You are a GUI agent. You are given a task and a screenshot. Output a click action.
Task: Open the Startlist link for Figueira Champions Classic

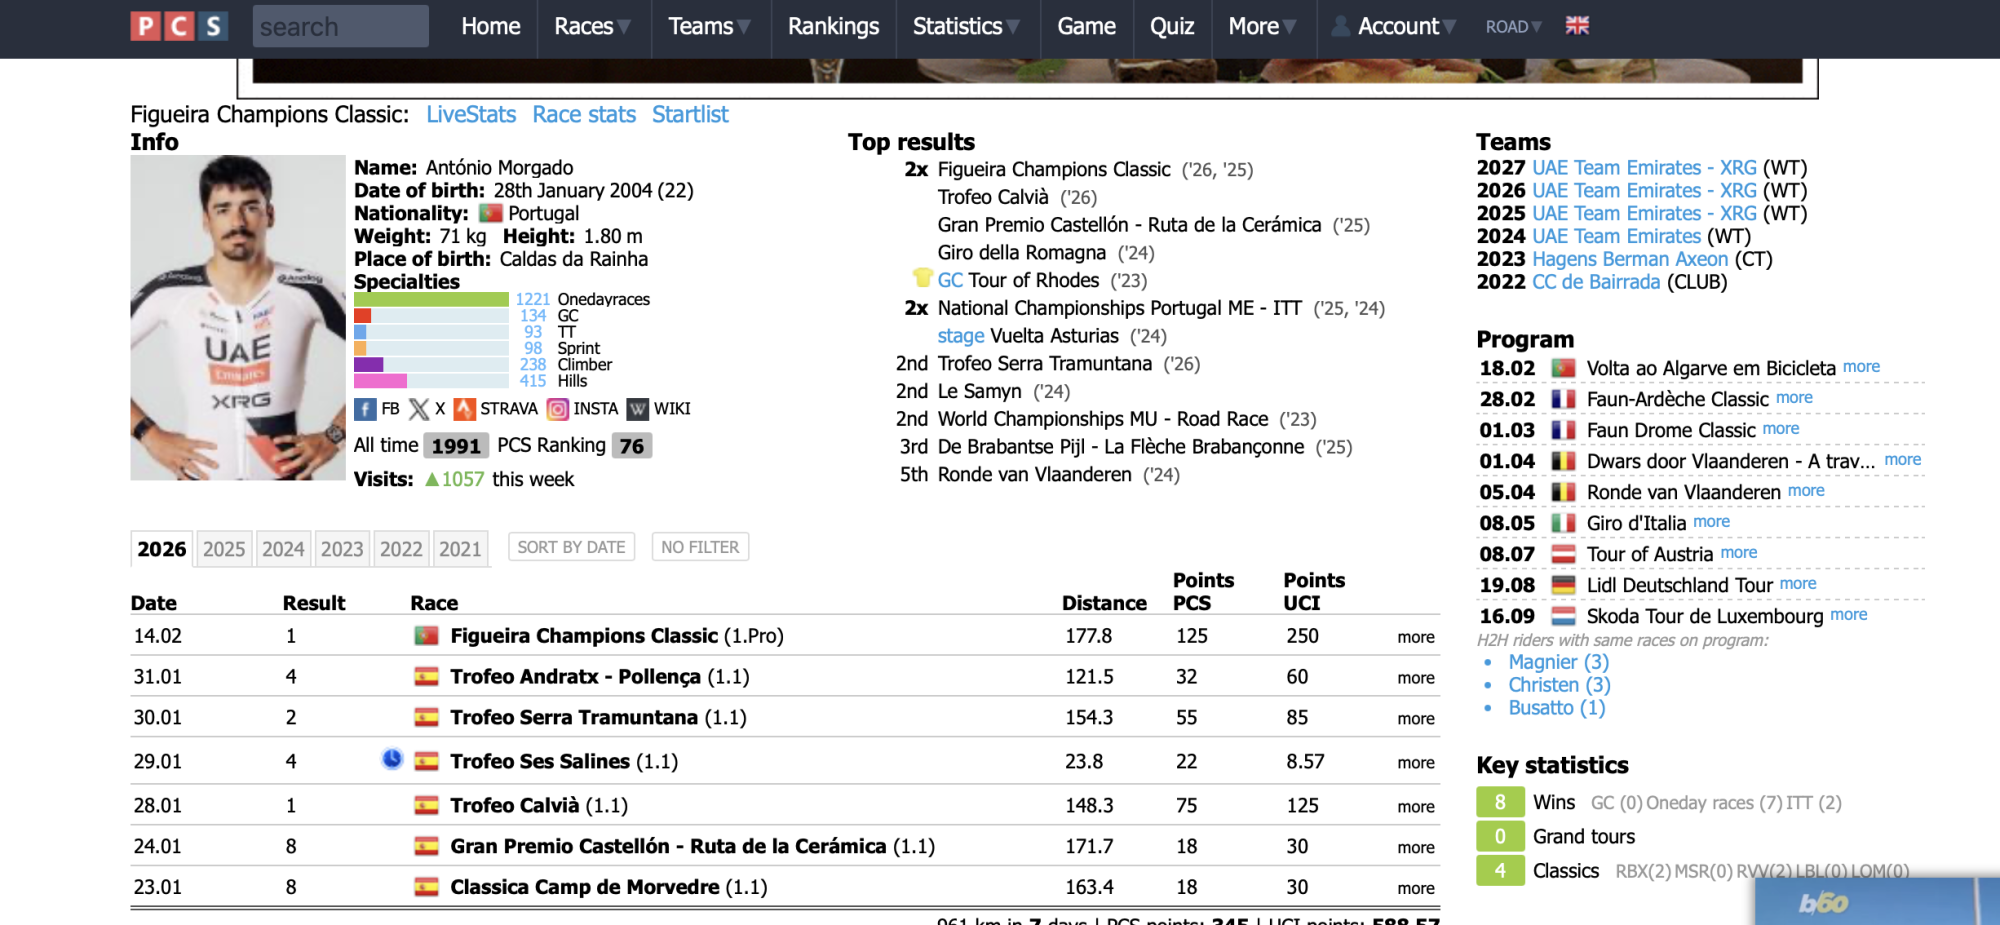(689, 115)
